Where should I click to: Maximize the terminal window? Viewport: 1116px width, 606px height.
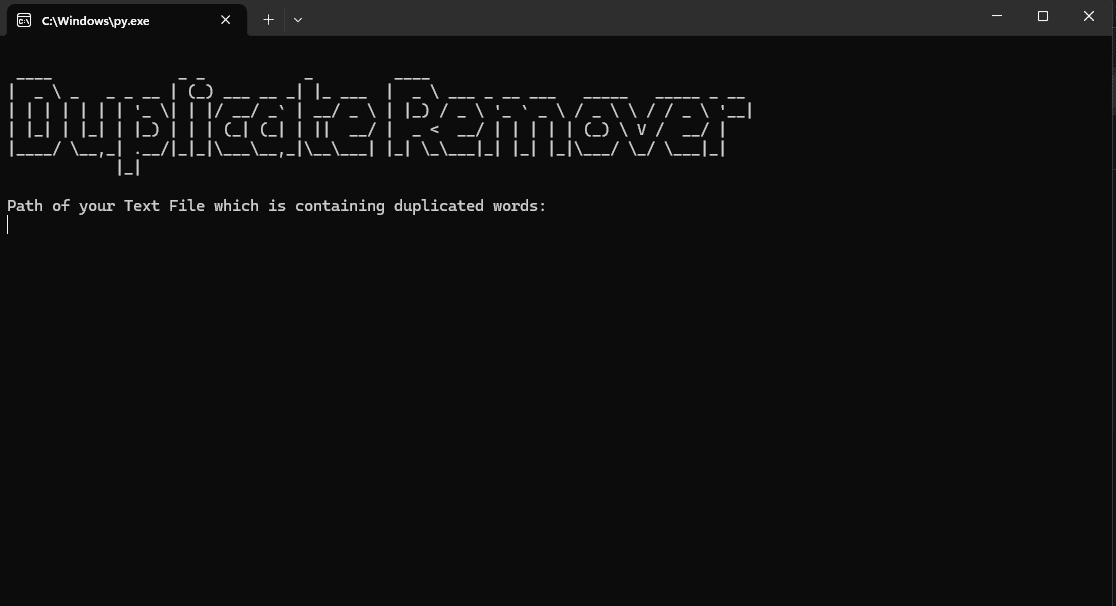pyautogui.click(x=1043, y=16)
